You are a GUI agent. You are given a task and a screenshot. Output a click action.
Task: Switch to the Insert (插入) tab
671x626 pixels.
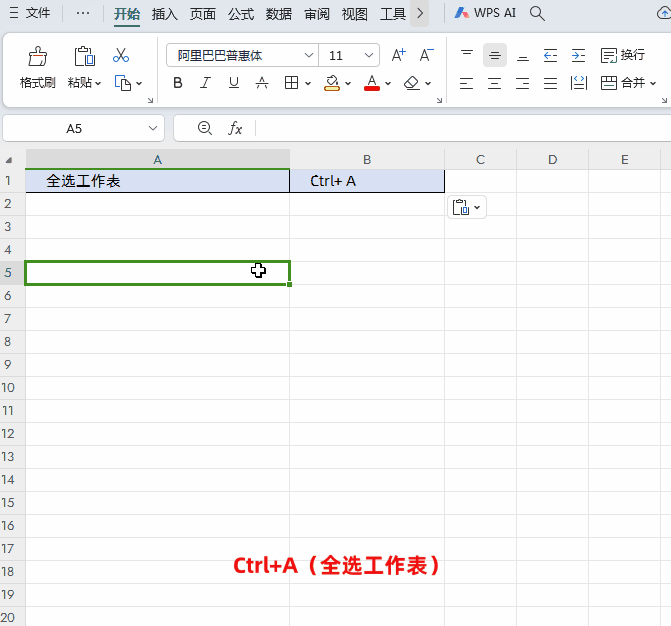[x=165, y=14]
